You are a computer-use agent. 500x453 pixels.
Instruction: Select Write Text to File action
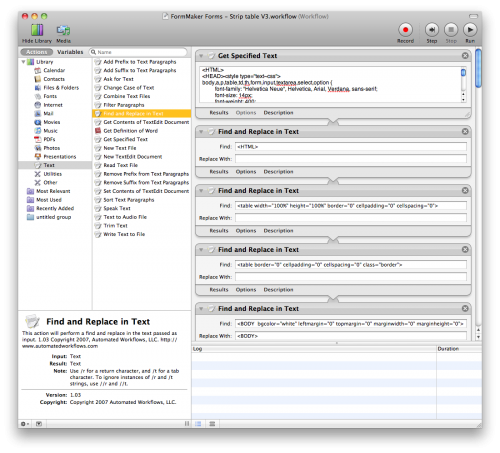pyautogui.click(x=124, y=234)
